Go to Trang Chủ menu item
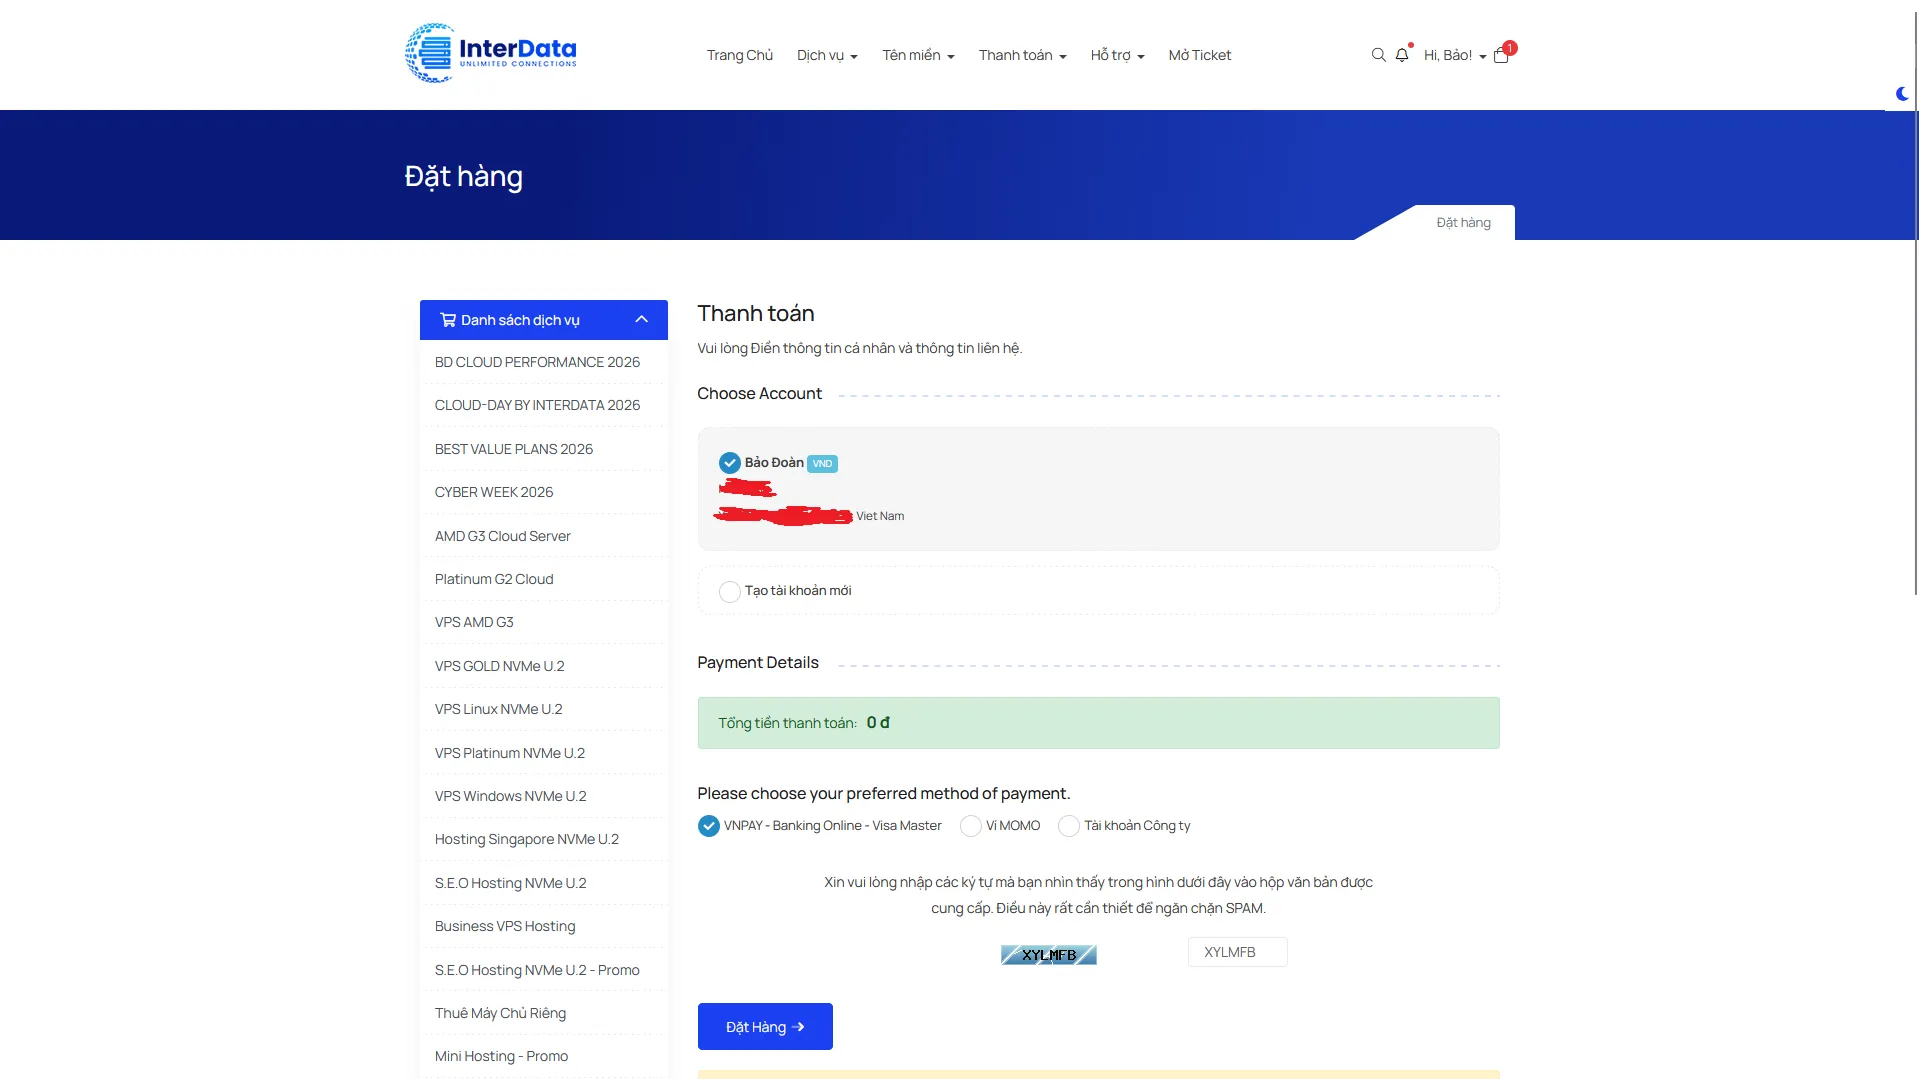1919x1079 pixels. click(739, 55)
